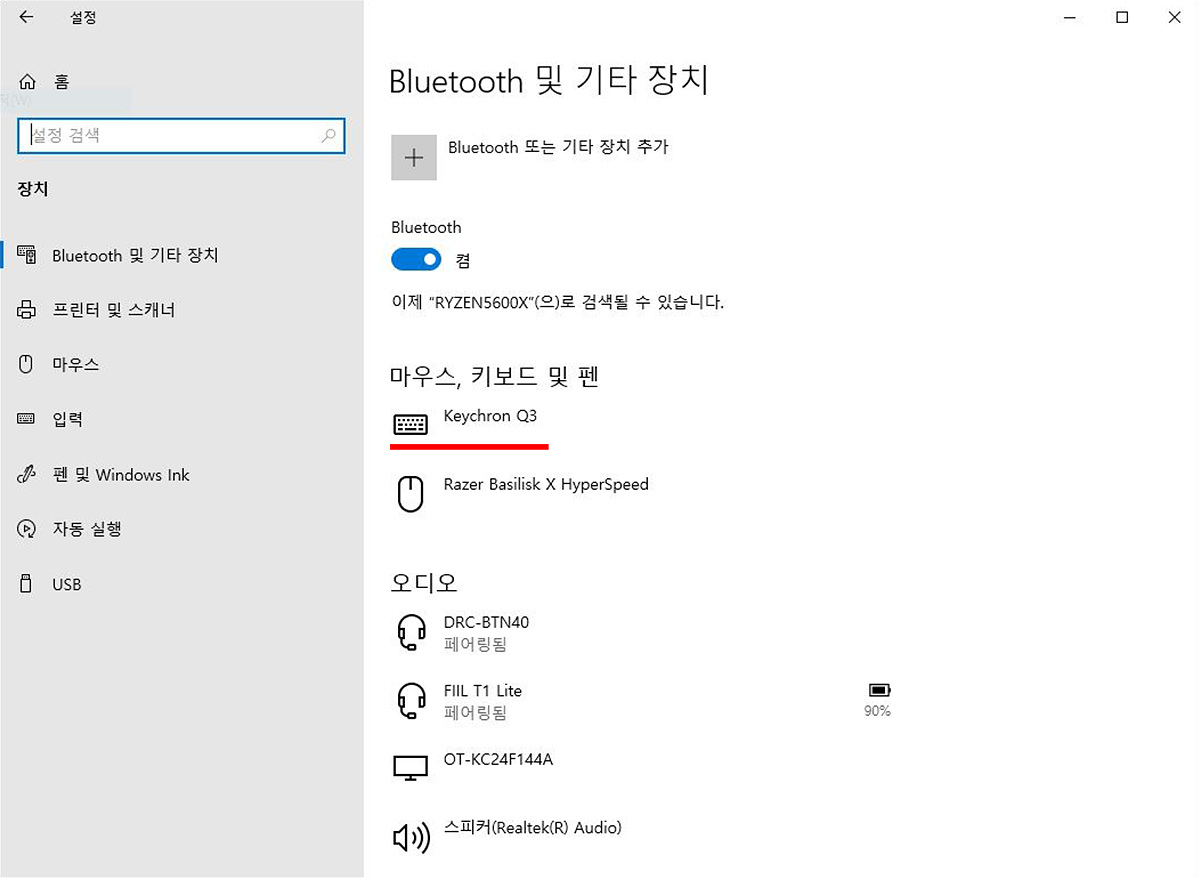Viewport: 1200px width, 878px height.
Task: Click the pen and Windows Ink icon
Action: pyautogui.click(x=27, y=475)
